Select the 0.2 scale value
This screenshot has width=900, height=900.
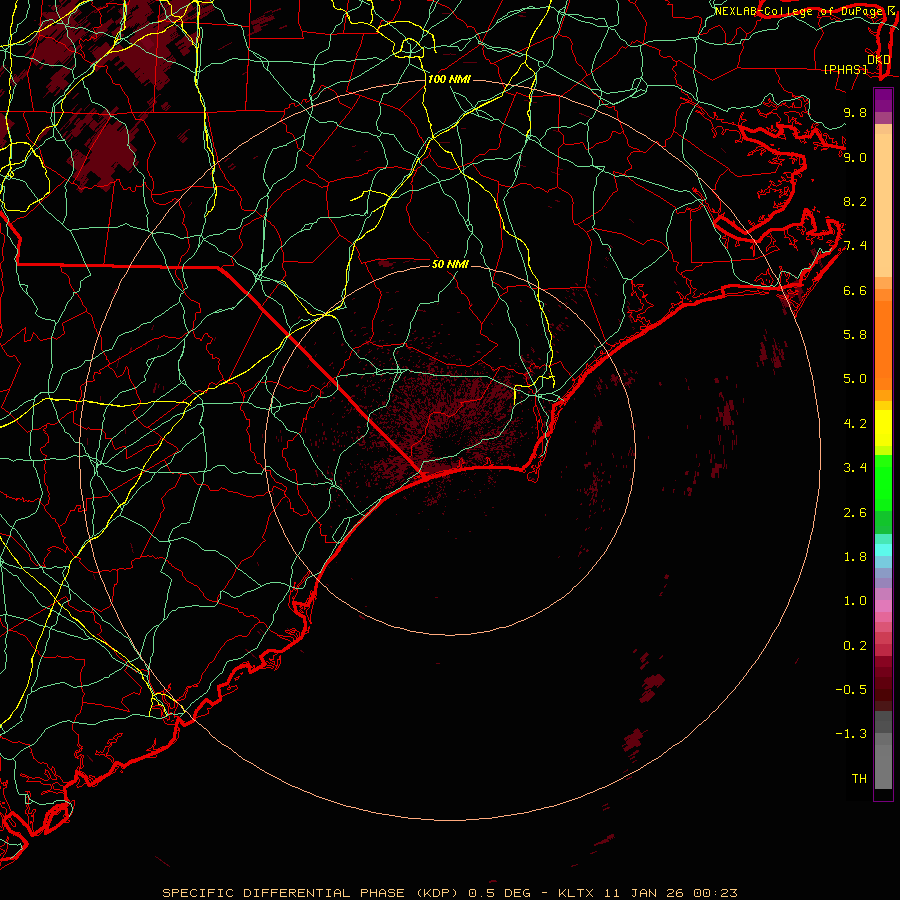click(855, 646)
